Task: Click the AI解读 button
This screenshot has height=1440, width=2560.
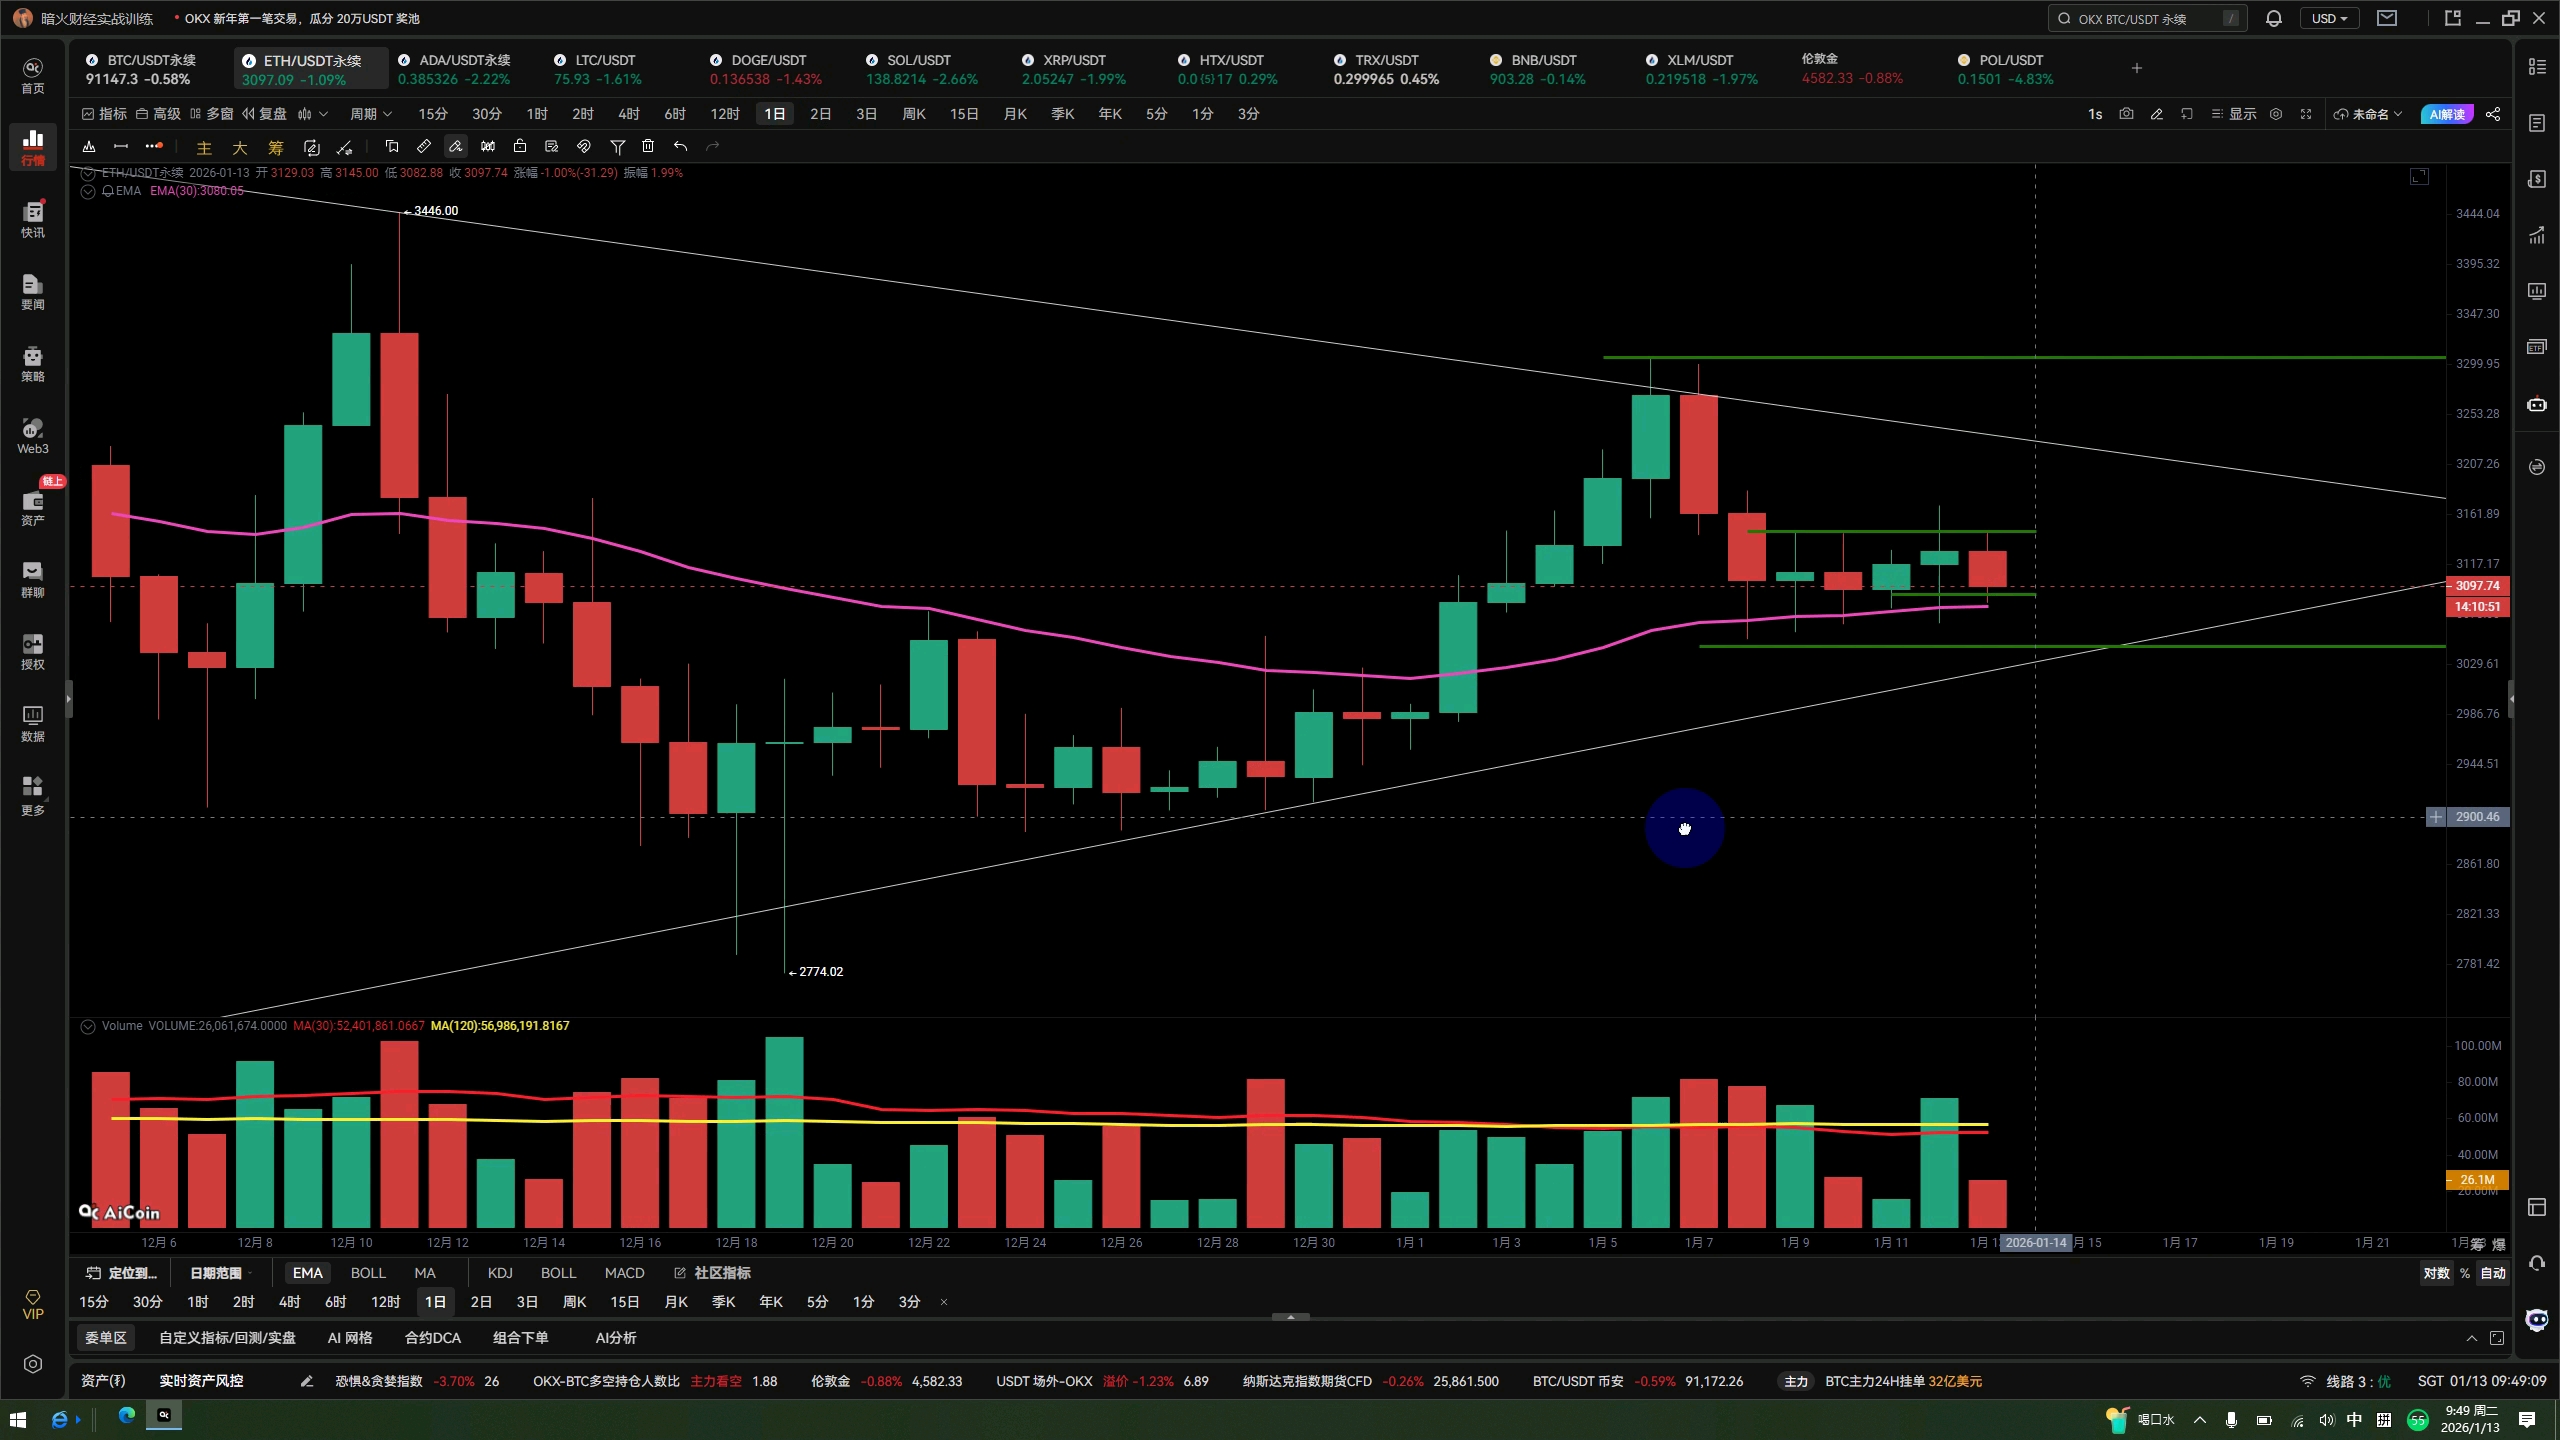Action: click(x=2445, y=114)
